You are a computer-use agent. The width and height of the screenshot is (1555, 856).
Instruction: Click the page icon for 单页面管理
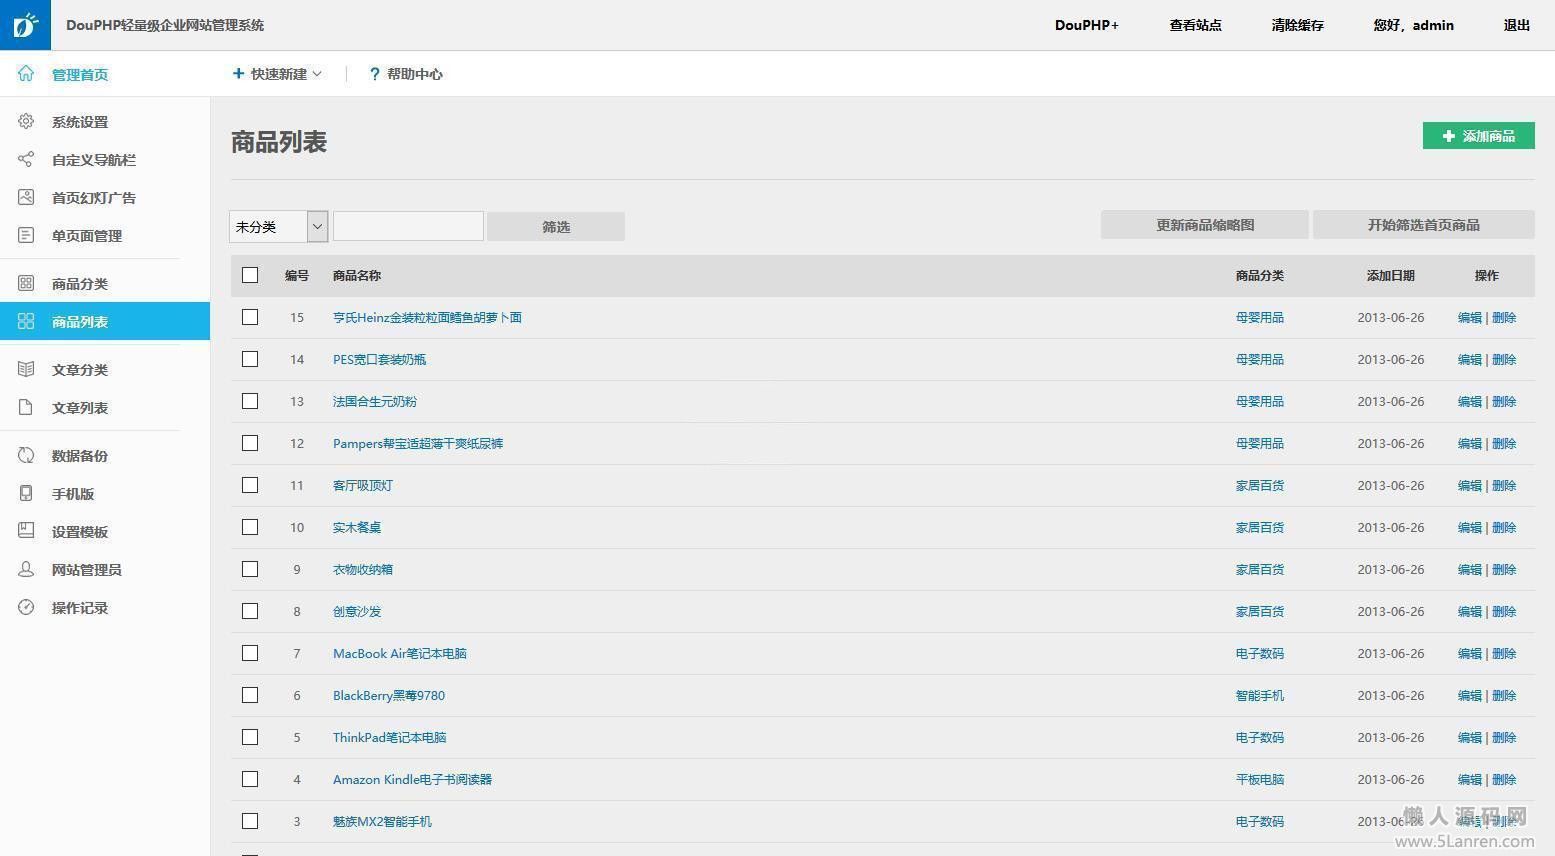[26, 236]
